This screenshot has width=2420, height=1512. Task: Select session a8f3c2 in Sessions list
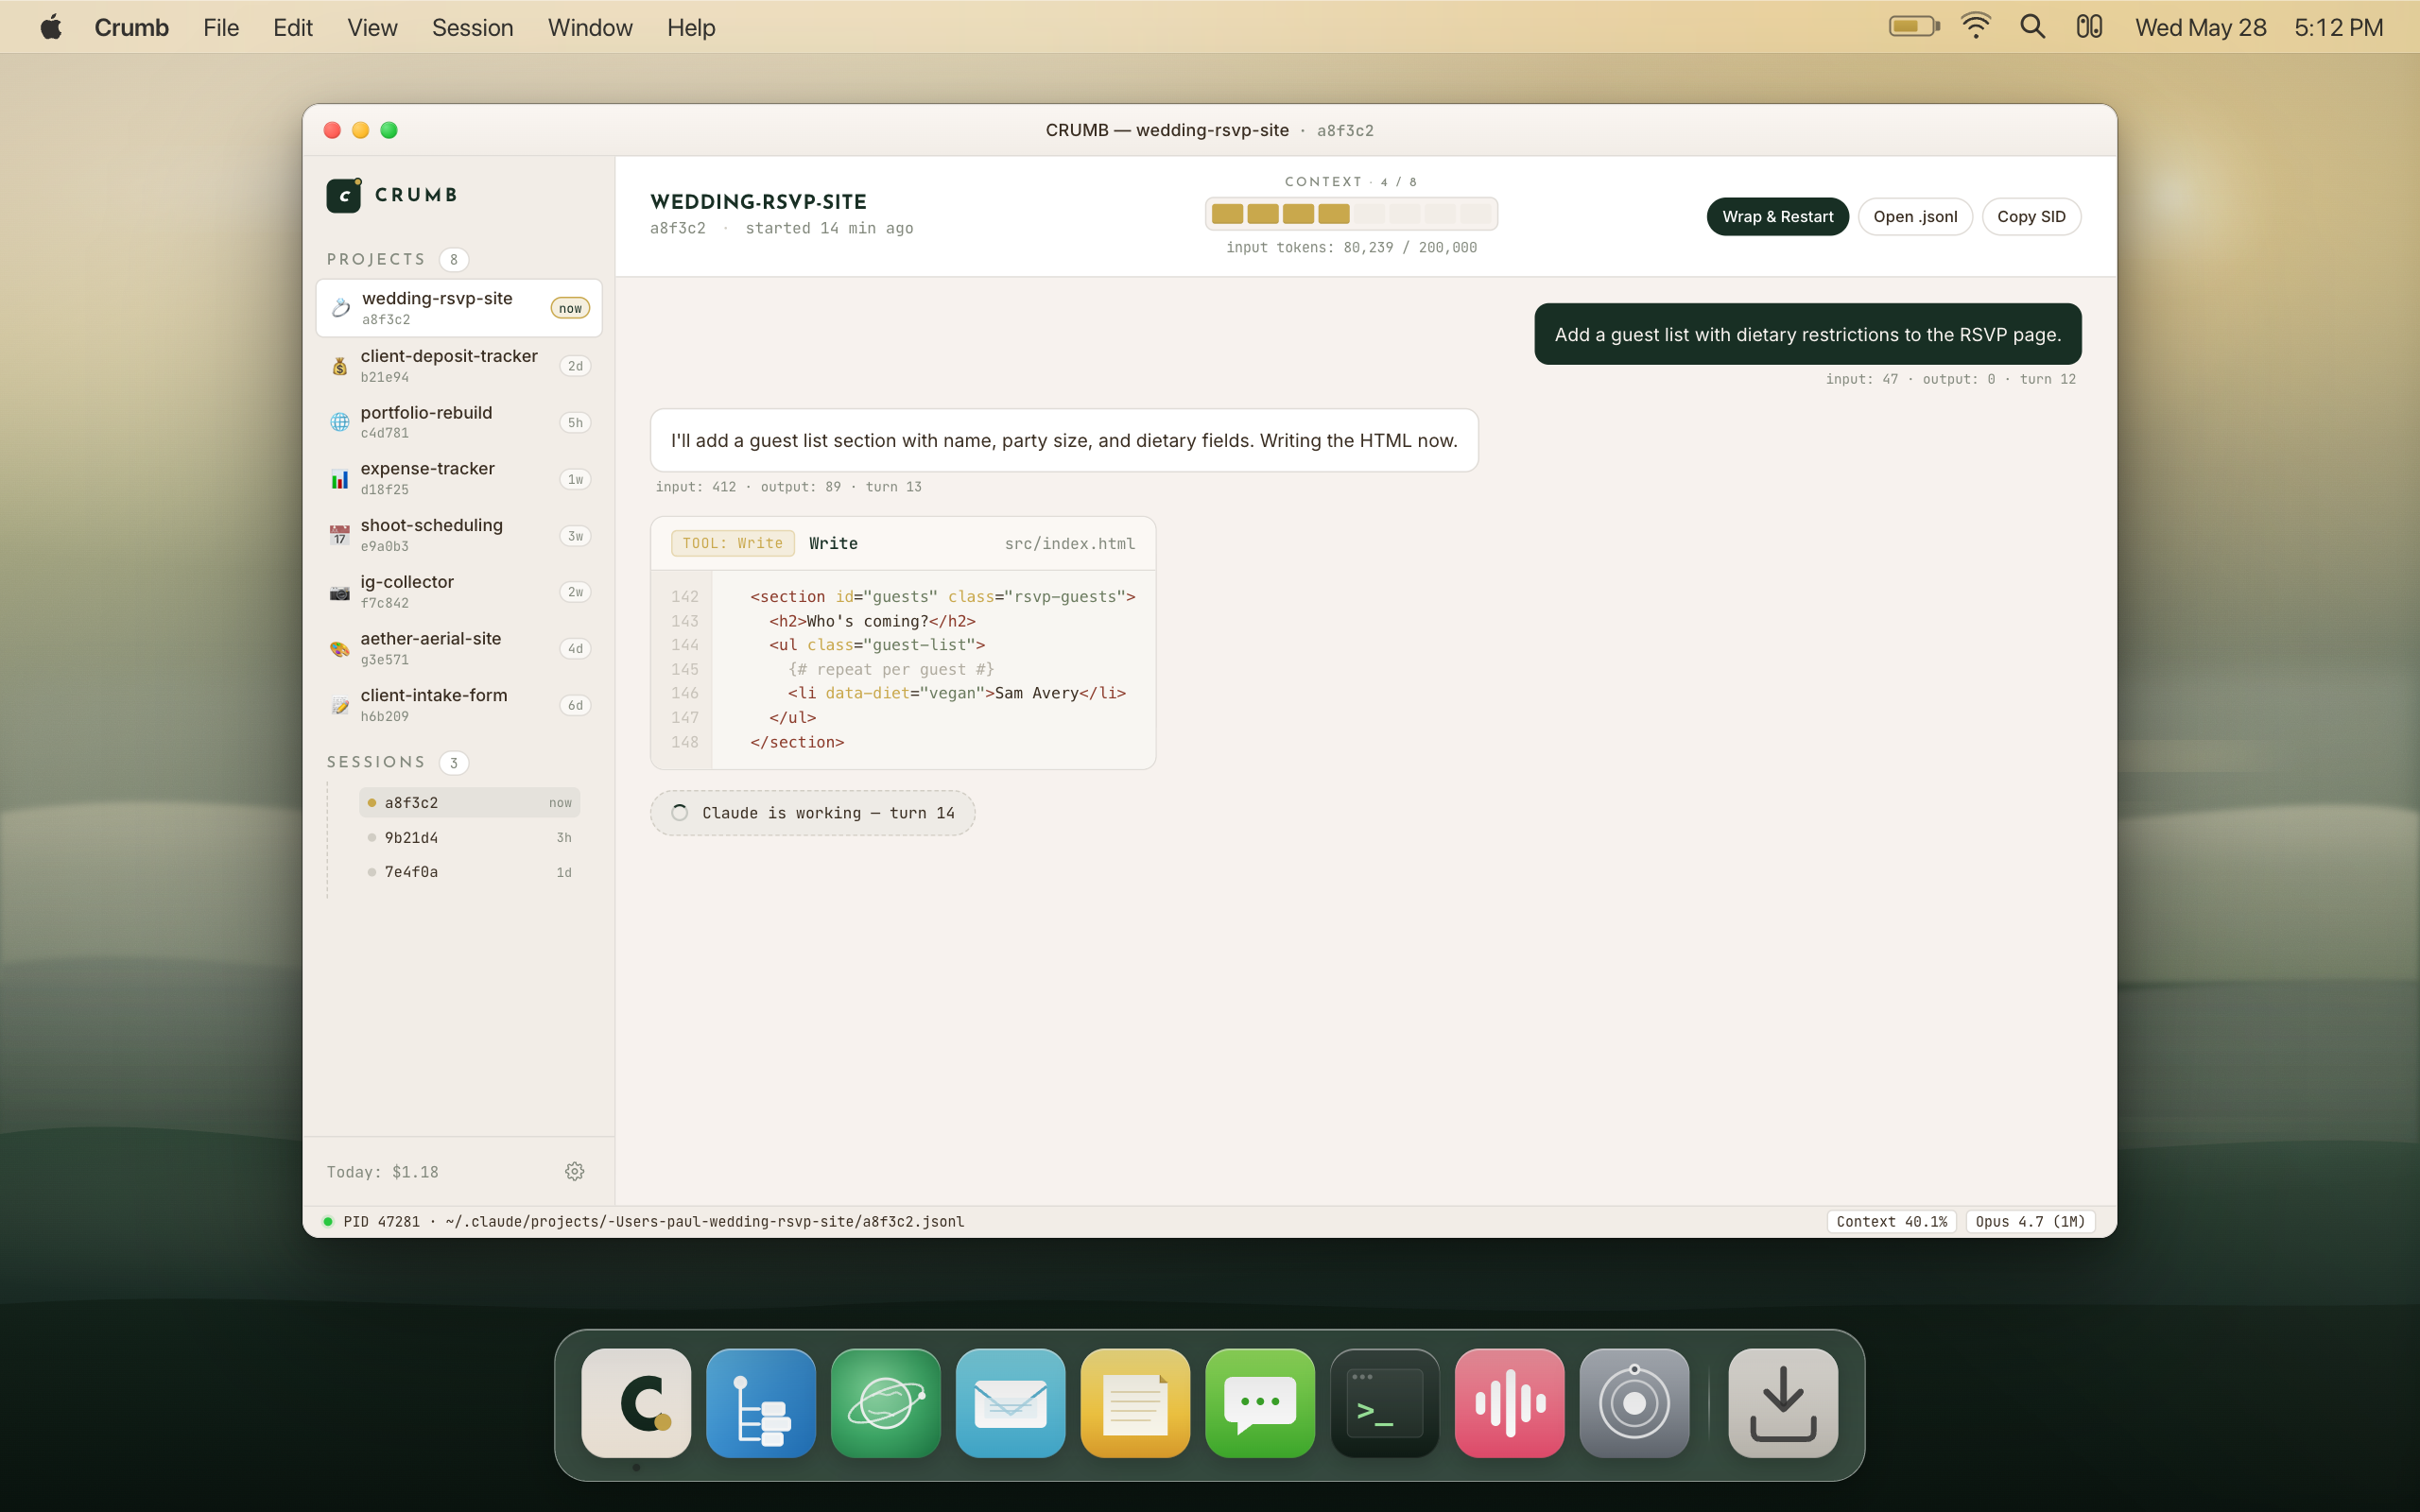469,803
